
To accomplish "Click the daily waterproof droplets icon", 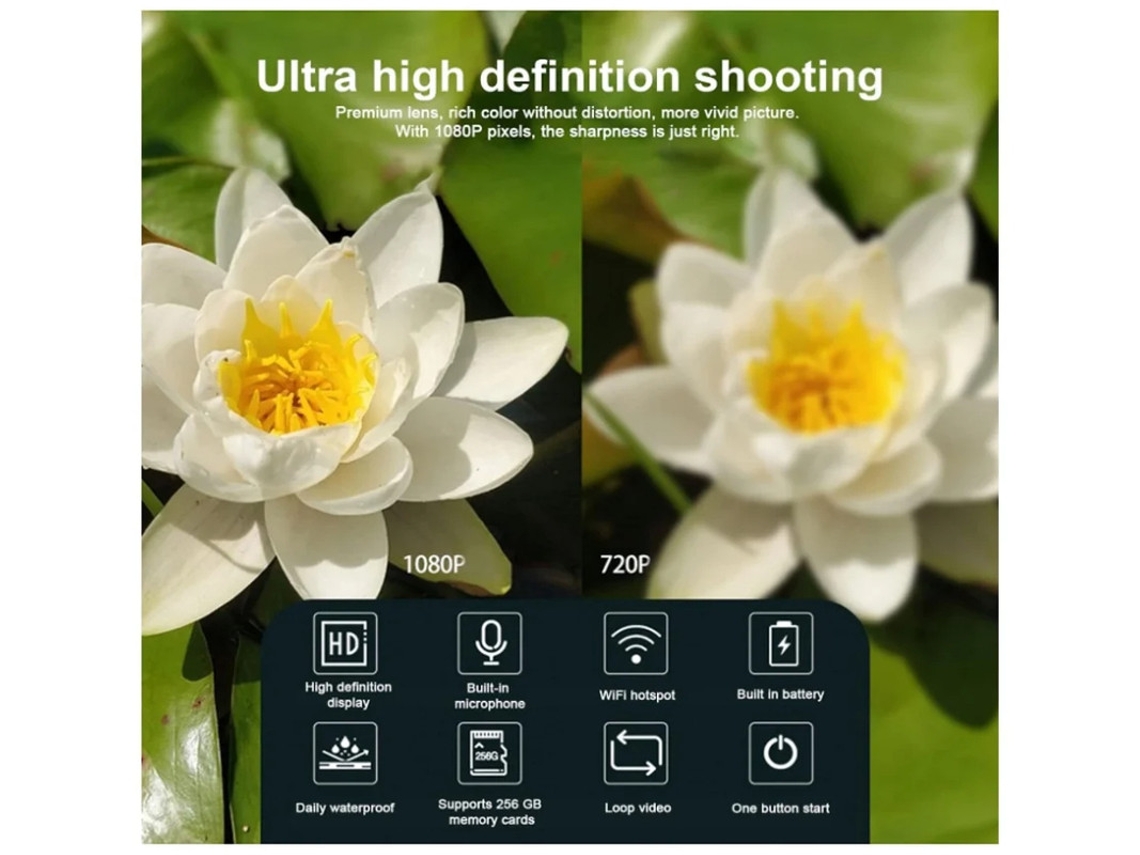I will (x=345, y=753).
